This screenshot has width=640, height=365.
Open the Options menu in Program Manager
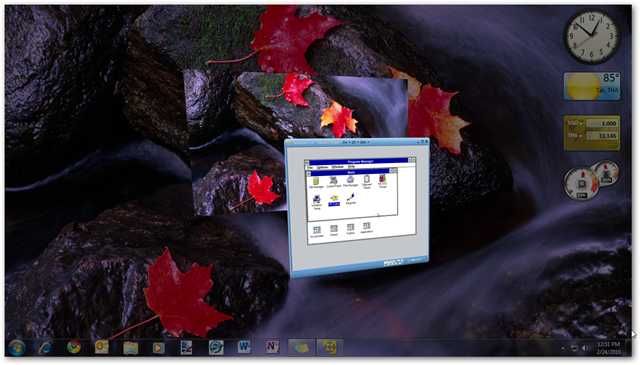click(322, 167)
